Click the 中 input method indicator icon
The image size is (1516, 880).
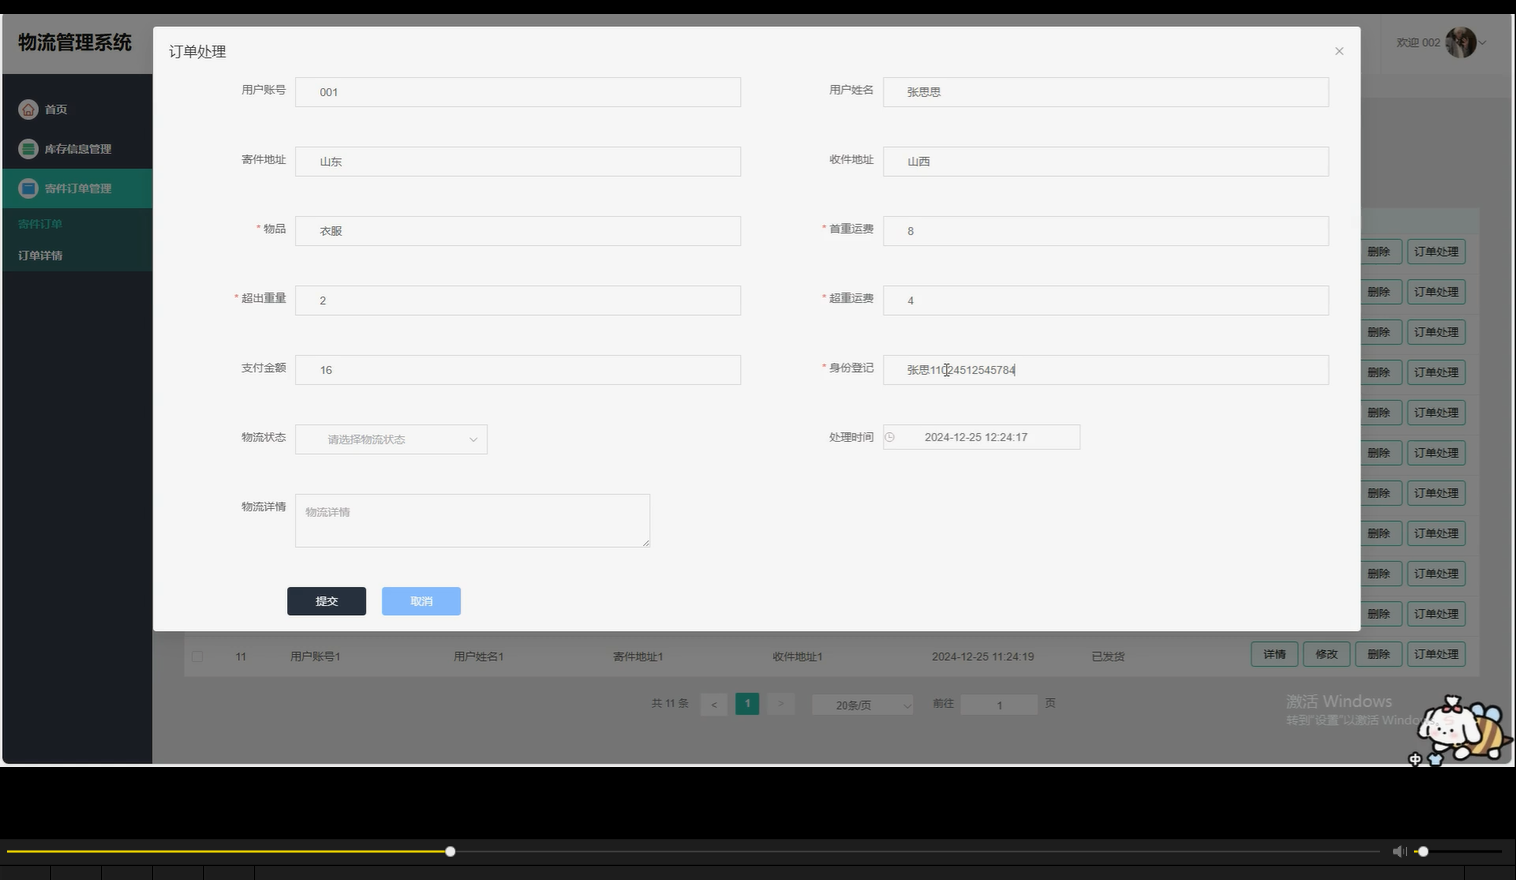click(1414, 760)
